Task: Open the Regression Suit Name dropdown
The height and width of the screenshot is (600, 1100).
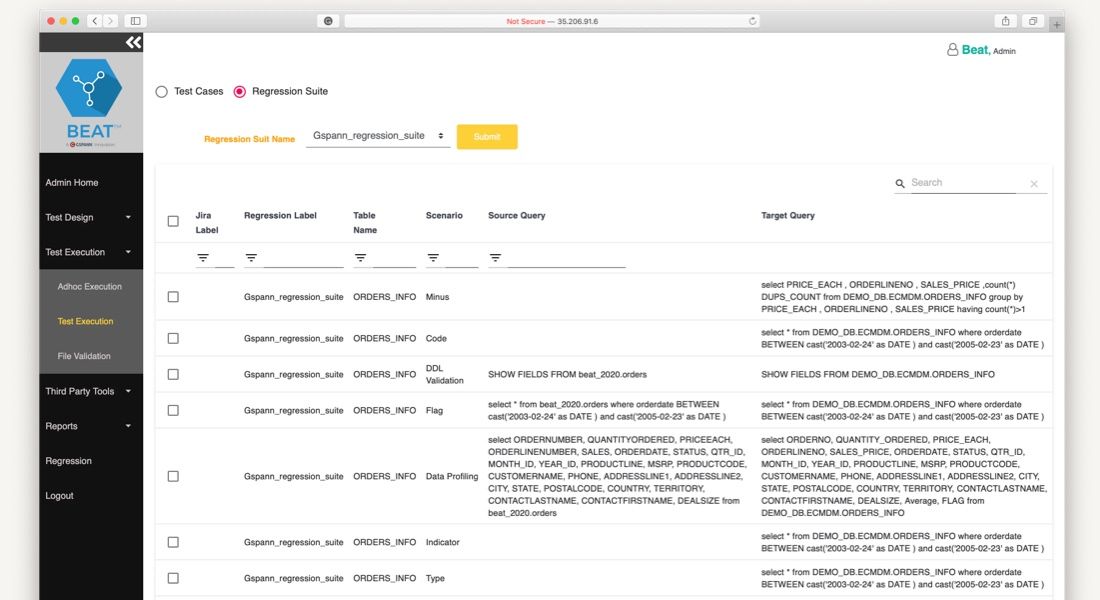Action: [x=378, y=136]
